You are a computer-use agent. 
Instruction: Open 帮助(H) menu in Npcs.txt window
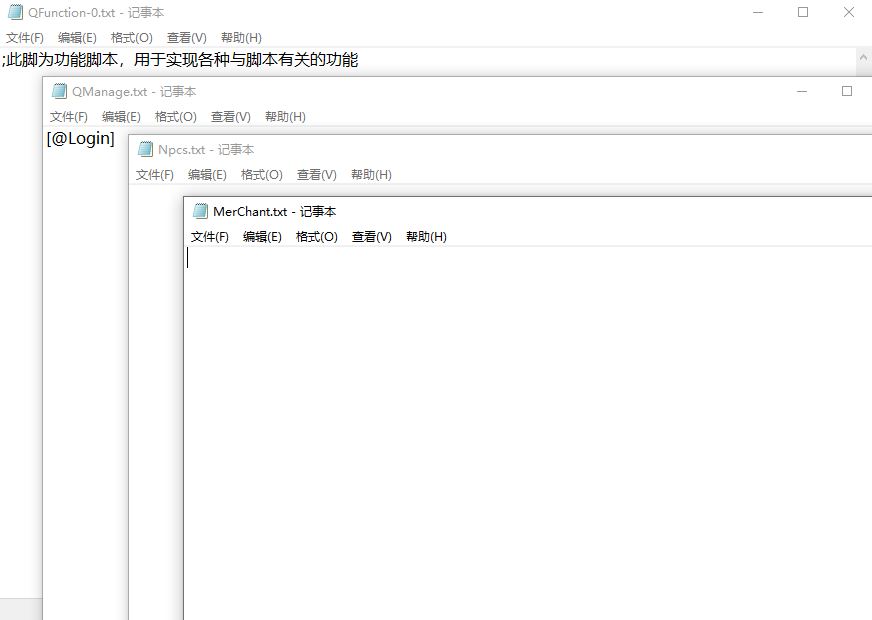371,175
